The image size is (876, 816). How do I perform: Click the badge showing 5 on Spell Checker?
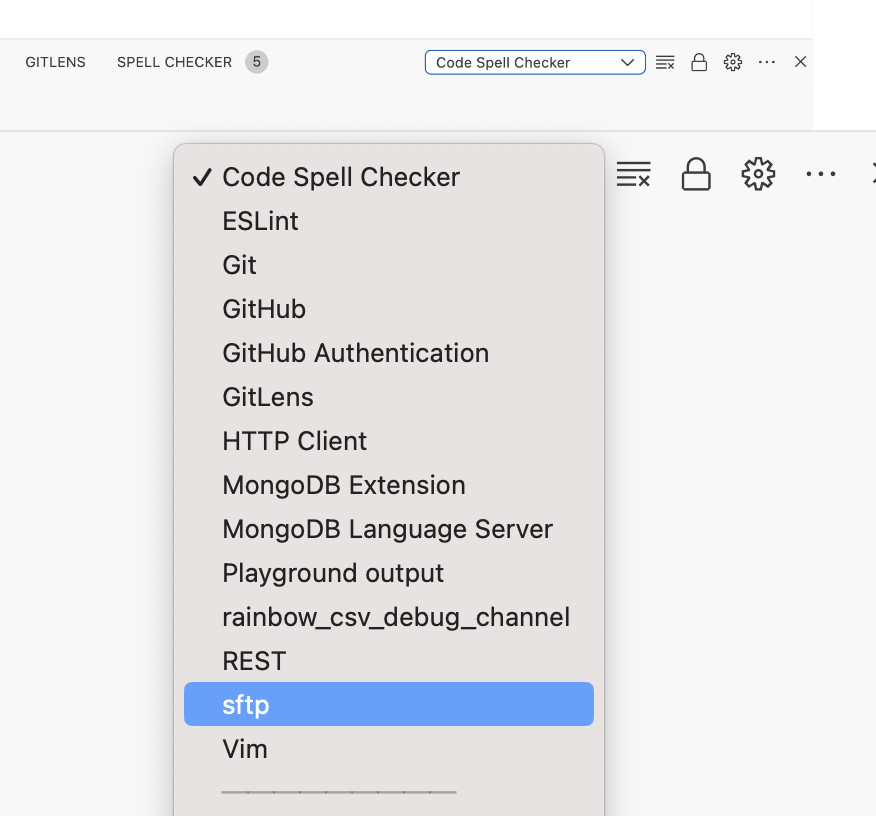256,62
